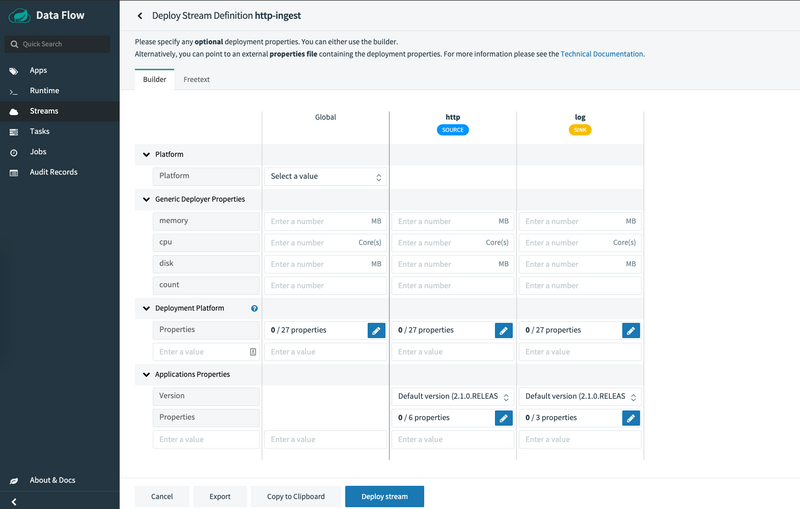Edit http deployment platform properties with pencil

coord(504,330)
